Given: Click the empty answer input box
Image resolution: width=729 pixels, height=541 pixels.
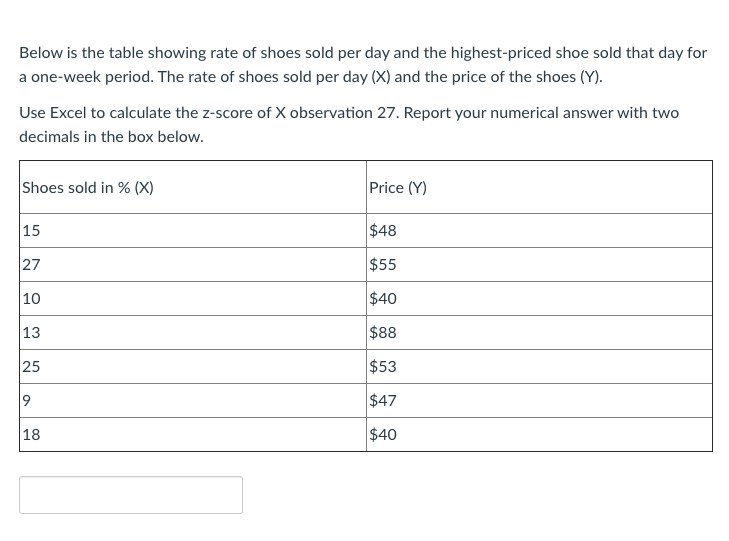Looking at the screenshot, I should click(131, 495).
